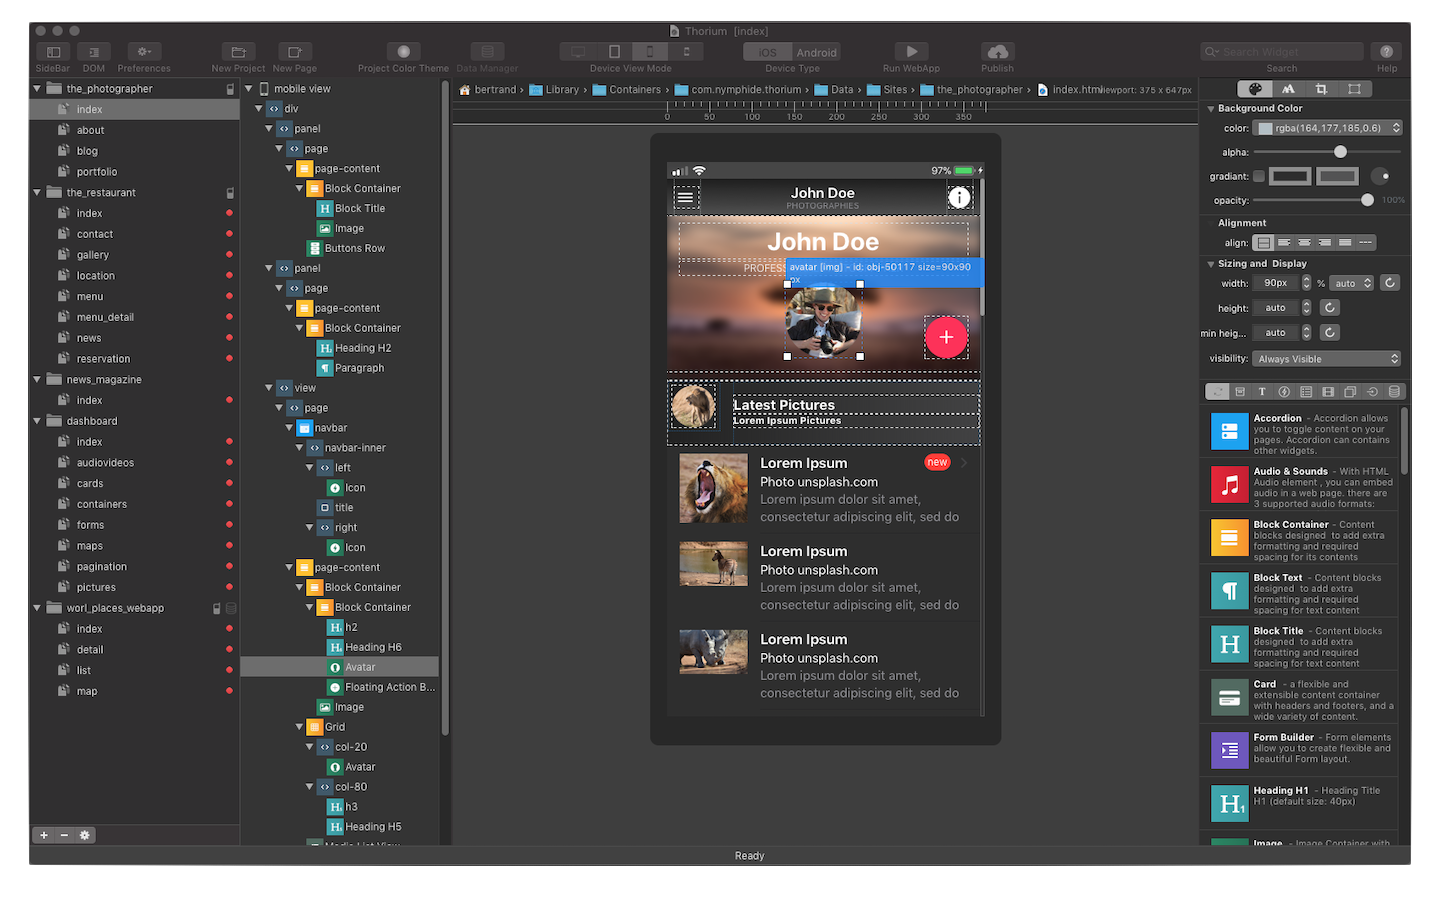
Task: Open Preferences gear in toolbar
Action: click(144, 52)
